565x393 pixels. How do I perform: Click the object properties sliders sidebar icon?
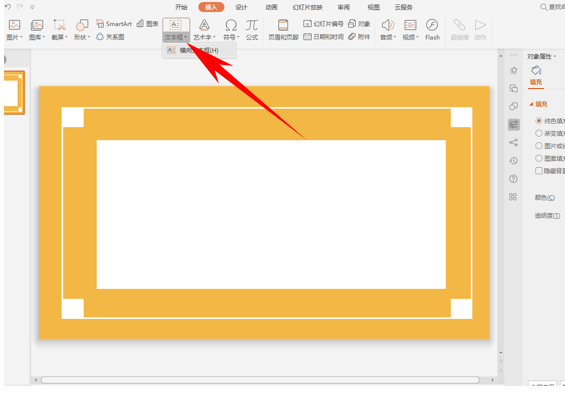[x=513, y=125]
